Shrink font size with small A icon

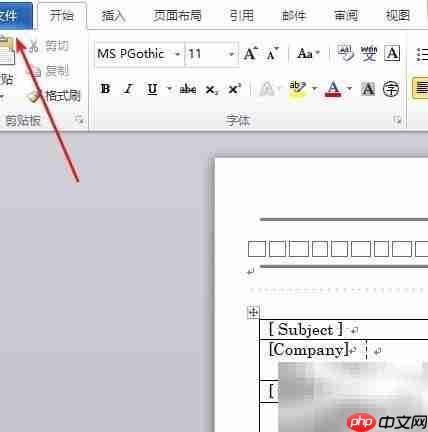click(x=273, y=54)
